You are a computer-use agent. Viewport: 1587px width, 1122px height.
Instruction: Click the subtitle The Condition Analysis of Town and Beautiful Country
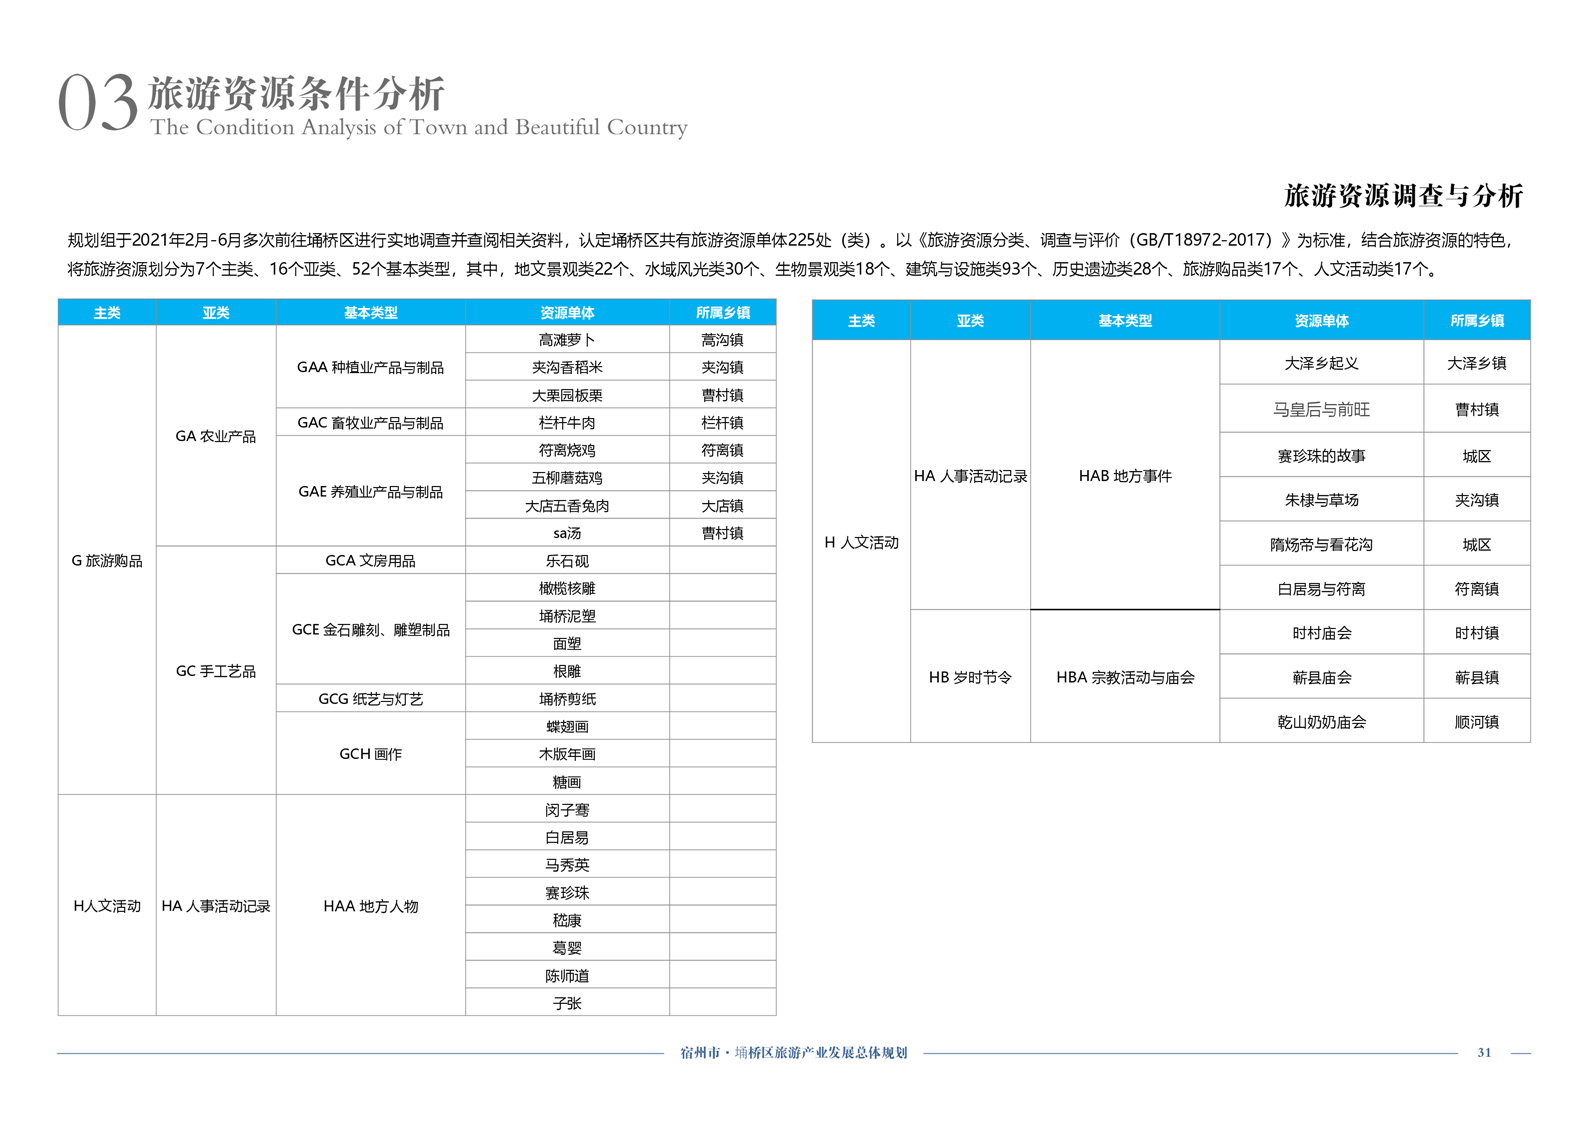point(419,128)
